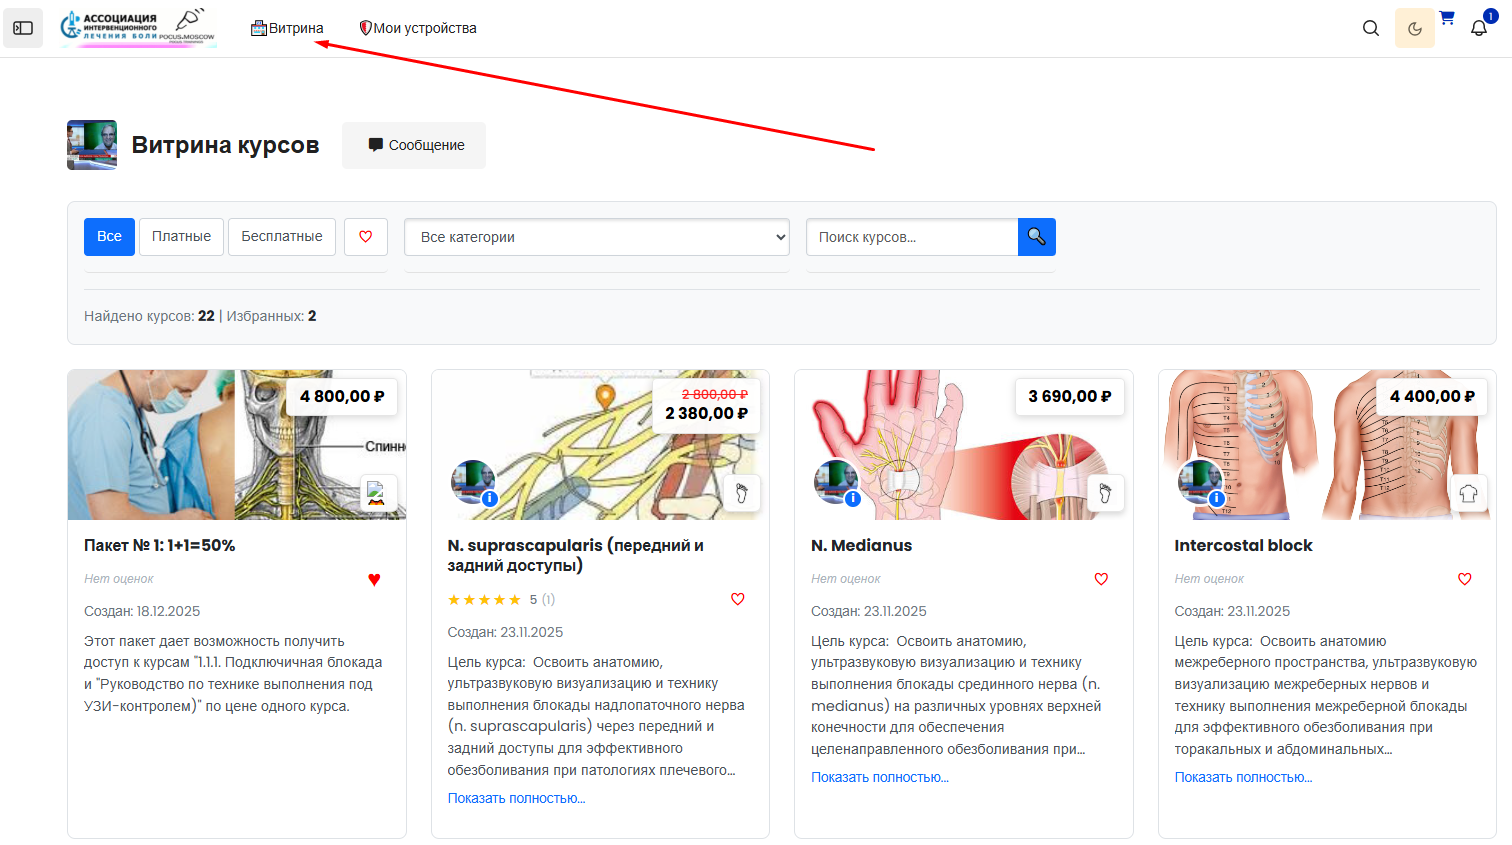Open the search icon in header
Viewport: 1512px width, 845px height.
pyautogui.click(x=1371, y=28)
